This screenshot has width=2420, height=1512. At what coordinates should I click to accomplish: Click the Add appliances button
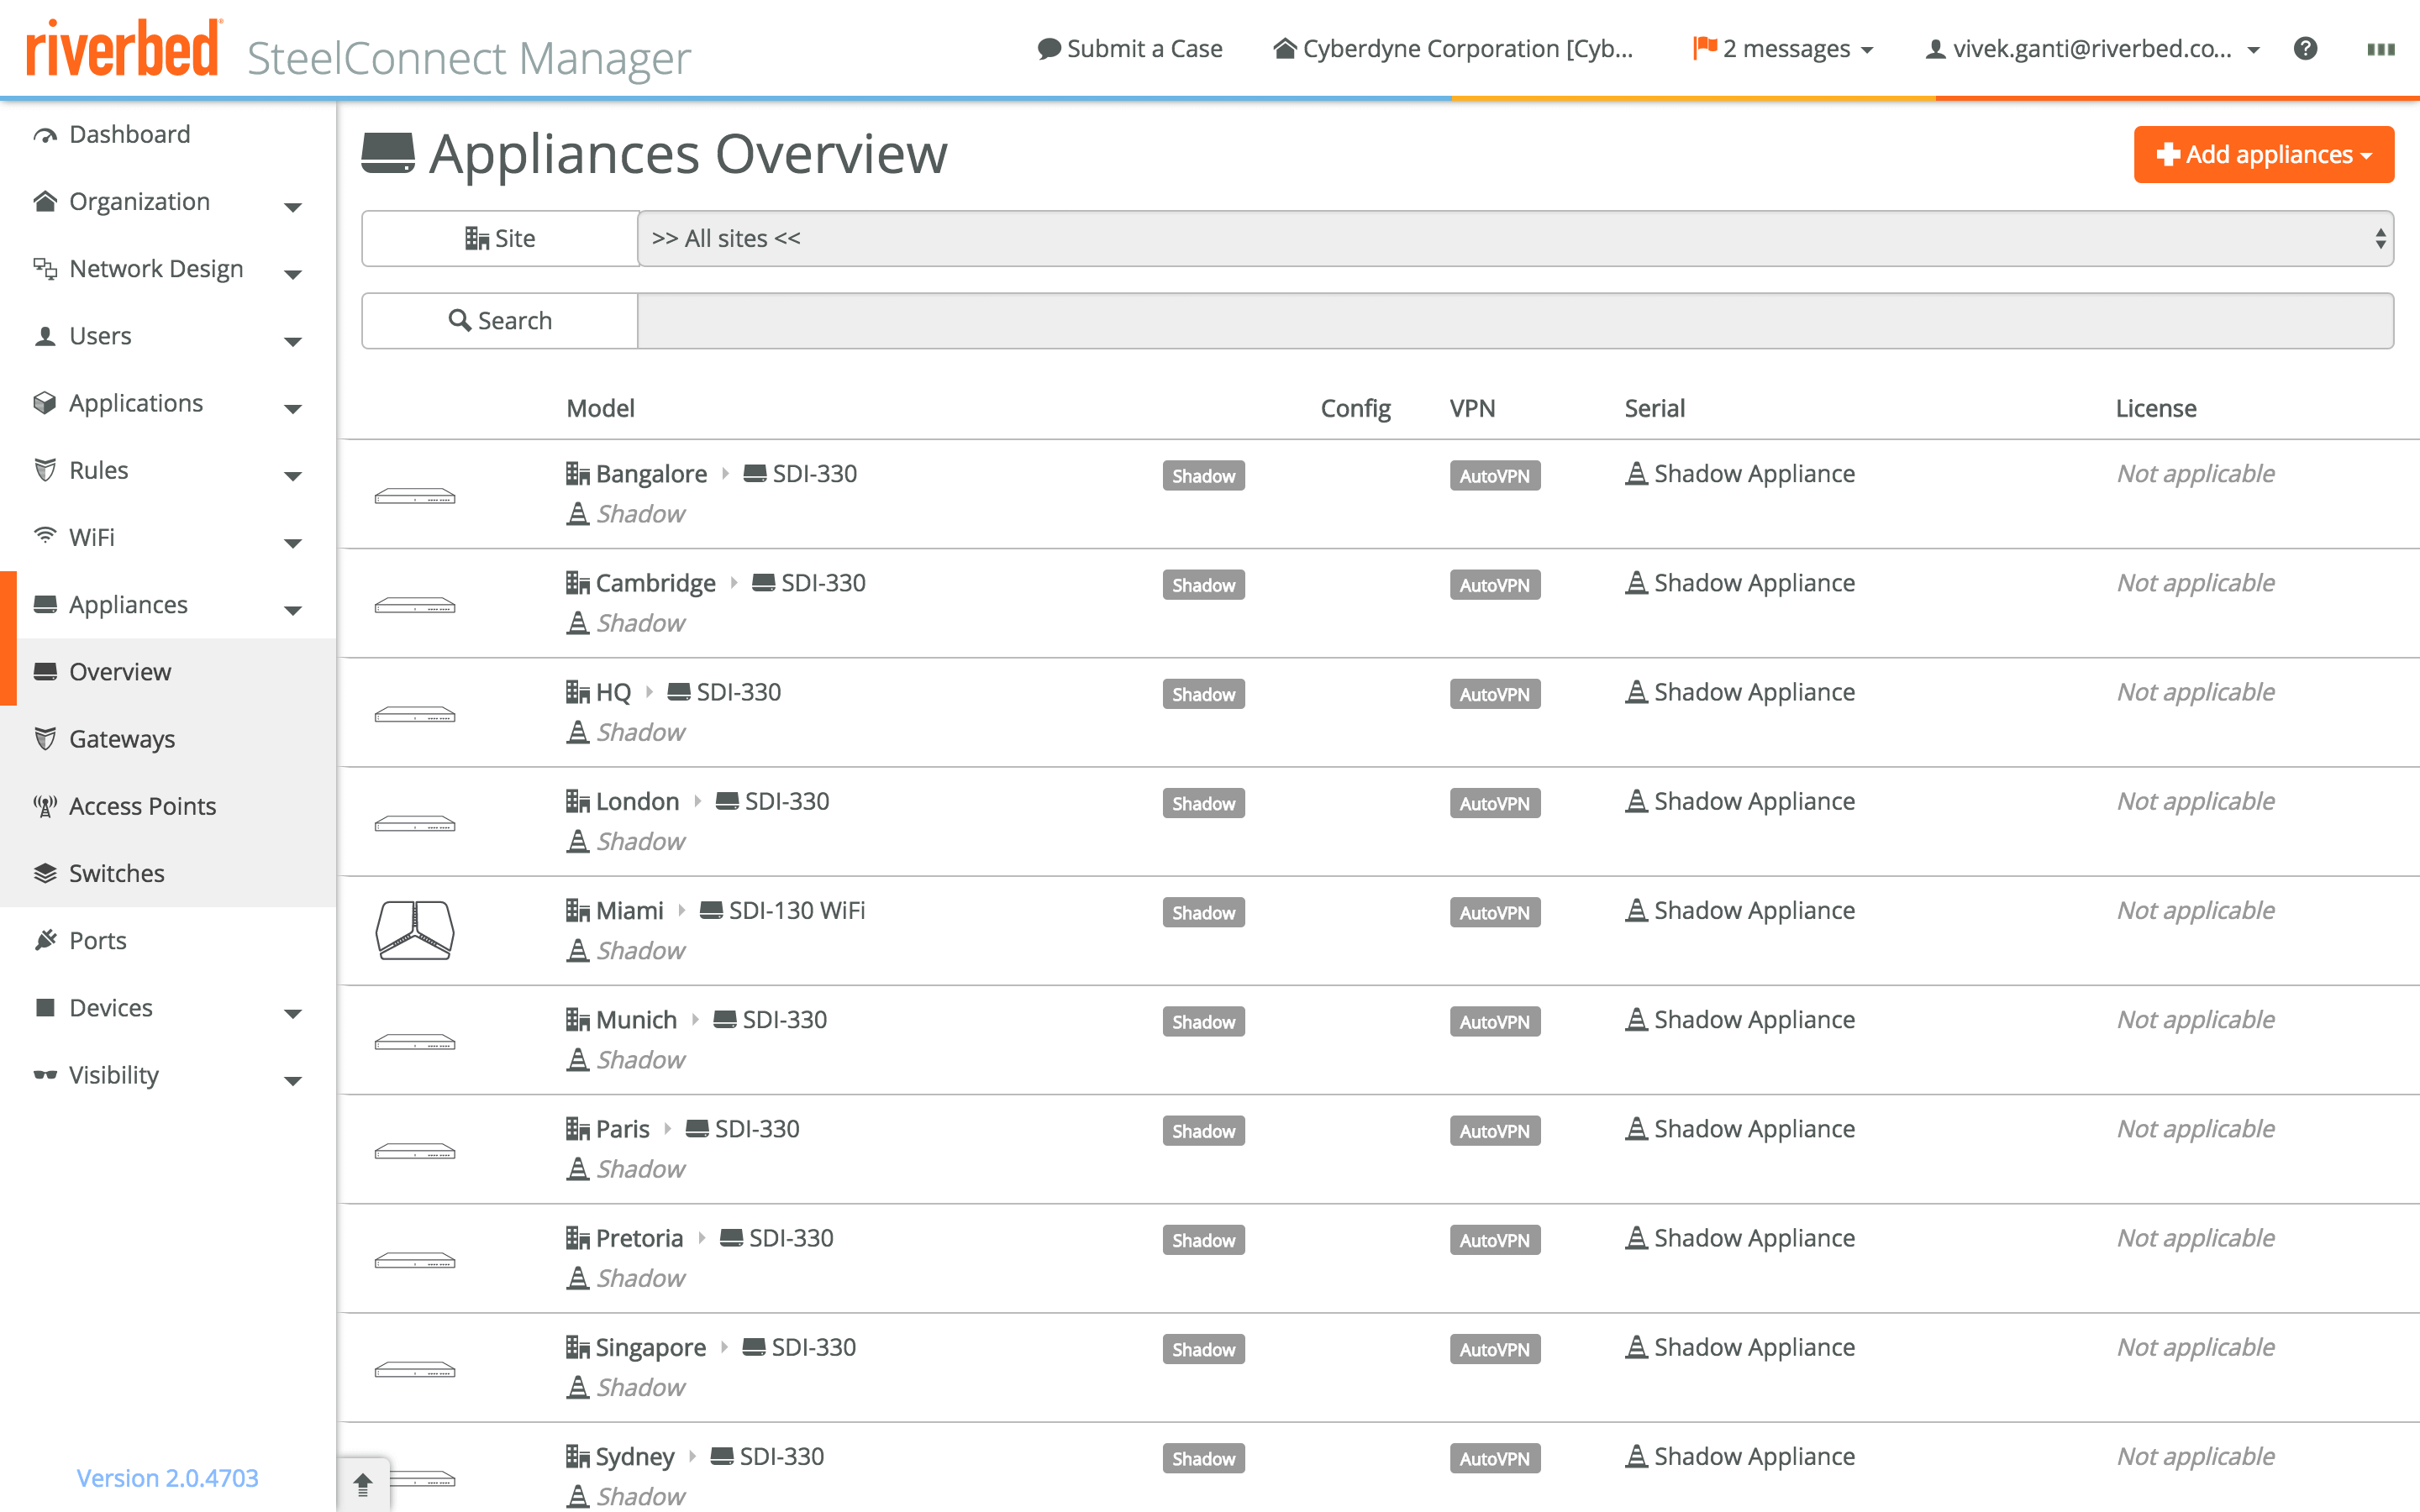click(x=2263, y=154)
